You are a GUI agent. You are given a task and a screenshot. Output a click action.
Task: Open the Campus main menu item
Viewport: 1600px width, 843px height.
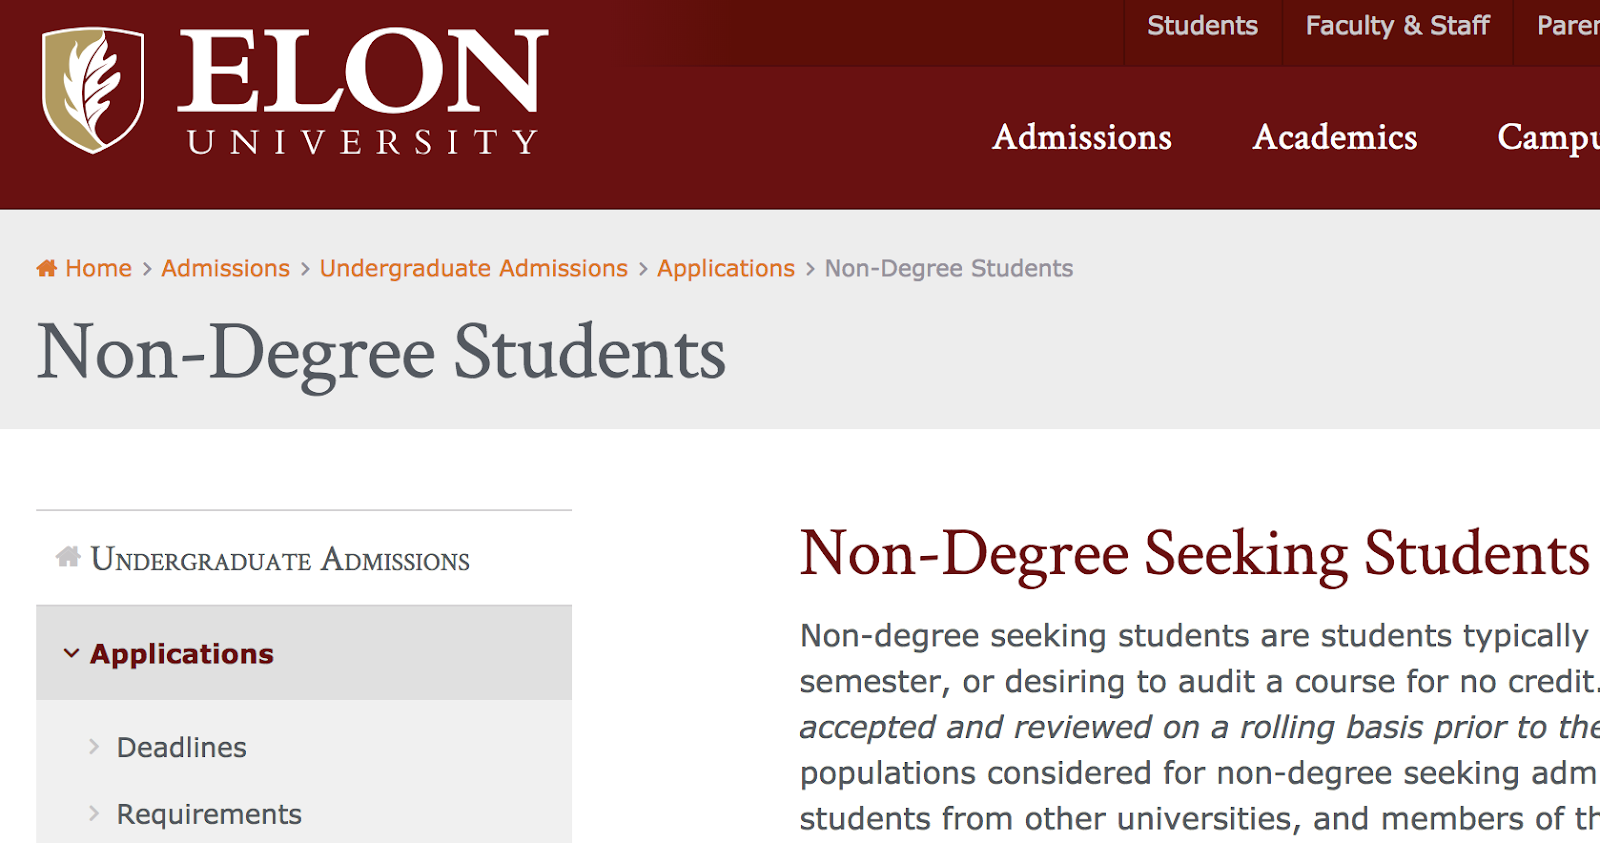(x=1547, y=137)
